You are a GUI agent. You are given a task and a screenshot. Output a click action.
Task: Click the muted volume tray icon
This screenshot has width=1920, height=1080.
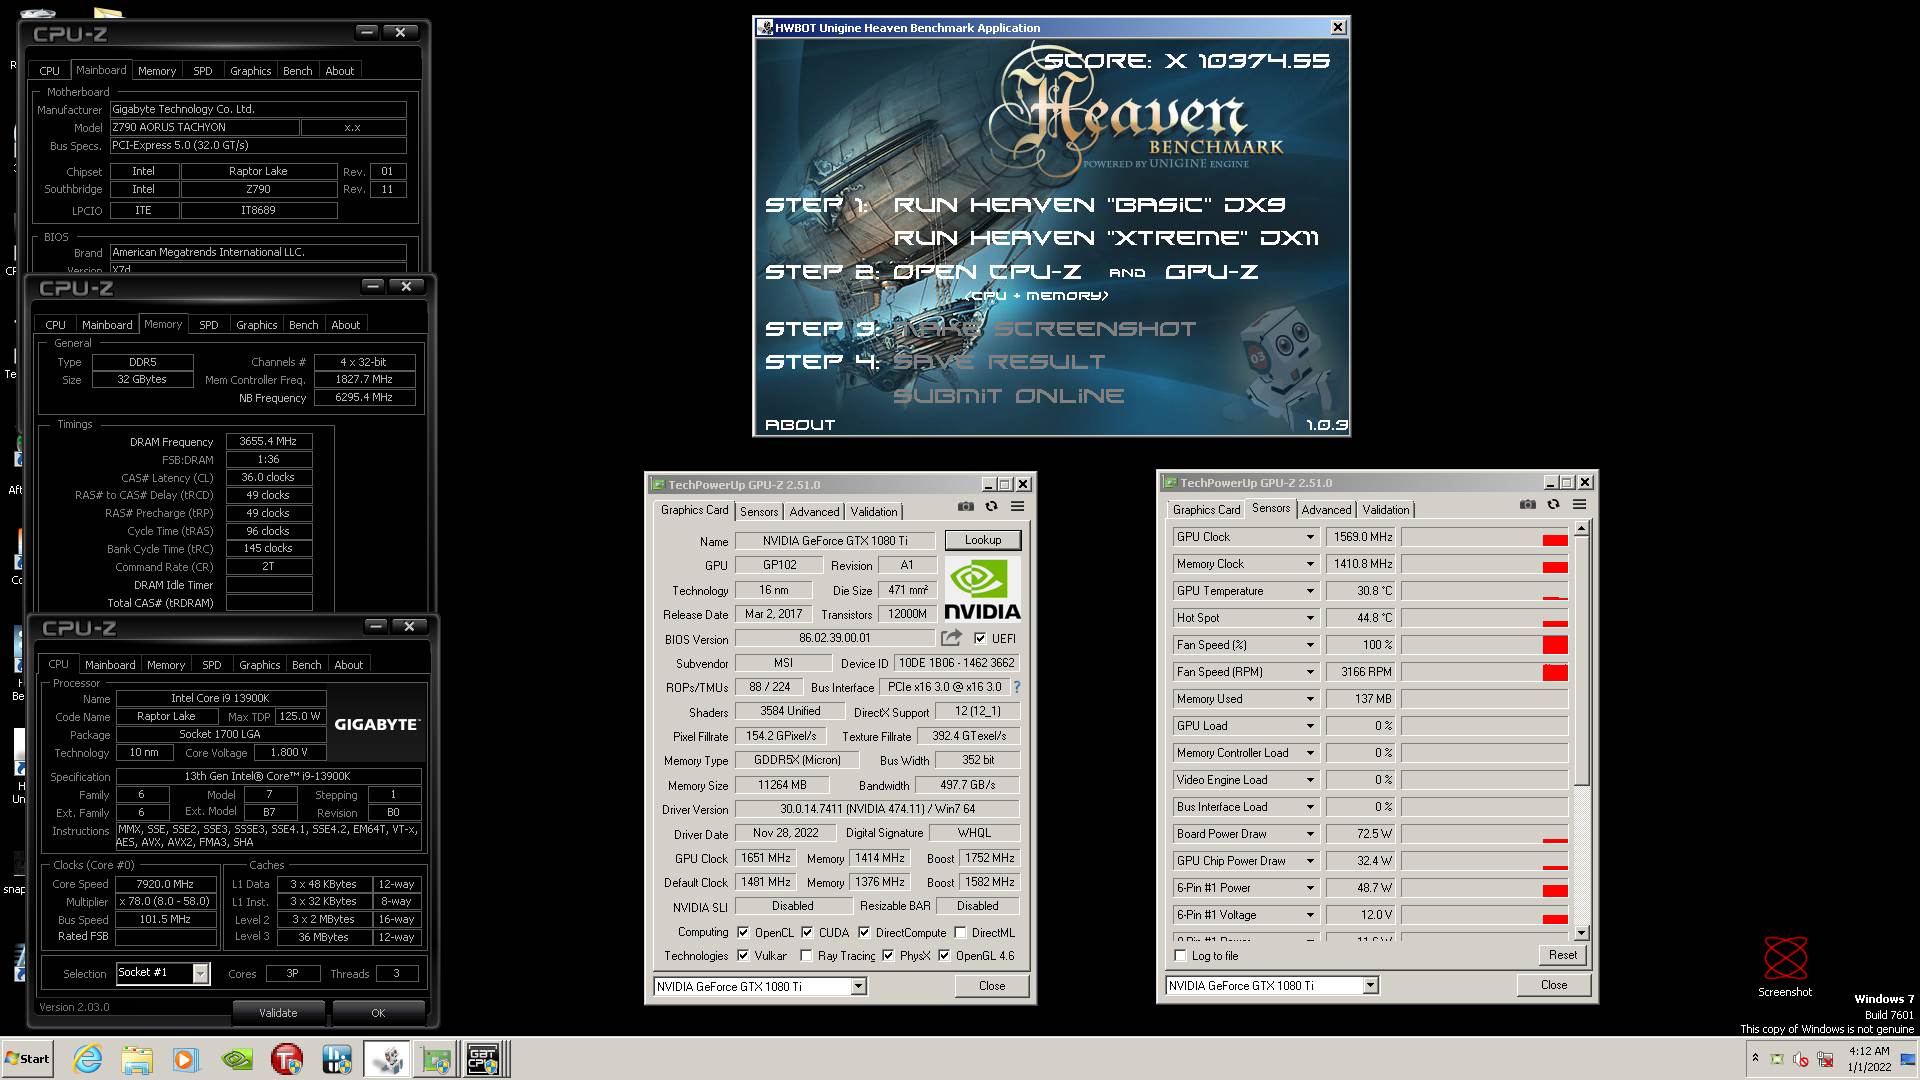pyautogui.click(x=1801, y=1059)
